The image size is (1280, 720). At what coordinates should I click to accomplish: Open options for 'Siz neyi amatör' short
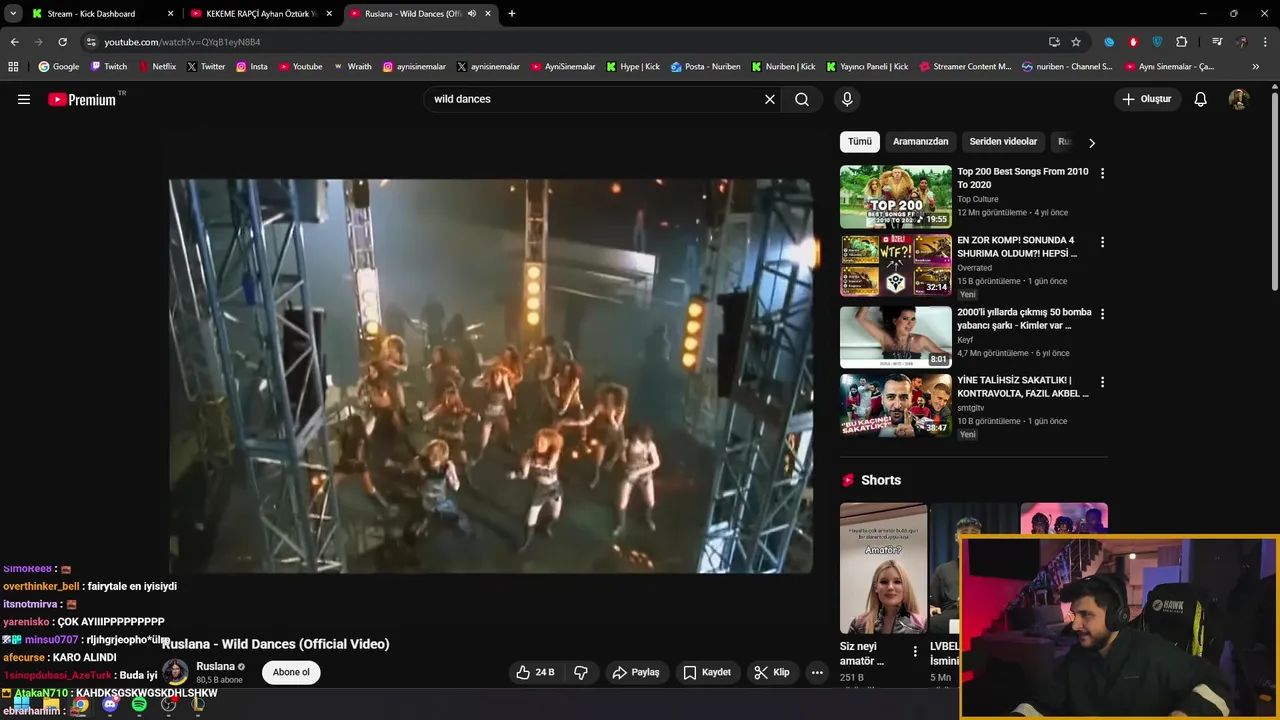pos(915,652)
